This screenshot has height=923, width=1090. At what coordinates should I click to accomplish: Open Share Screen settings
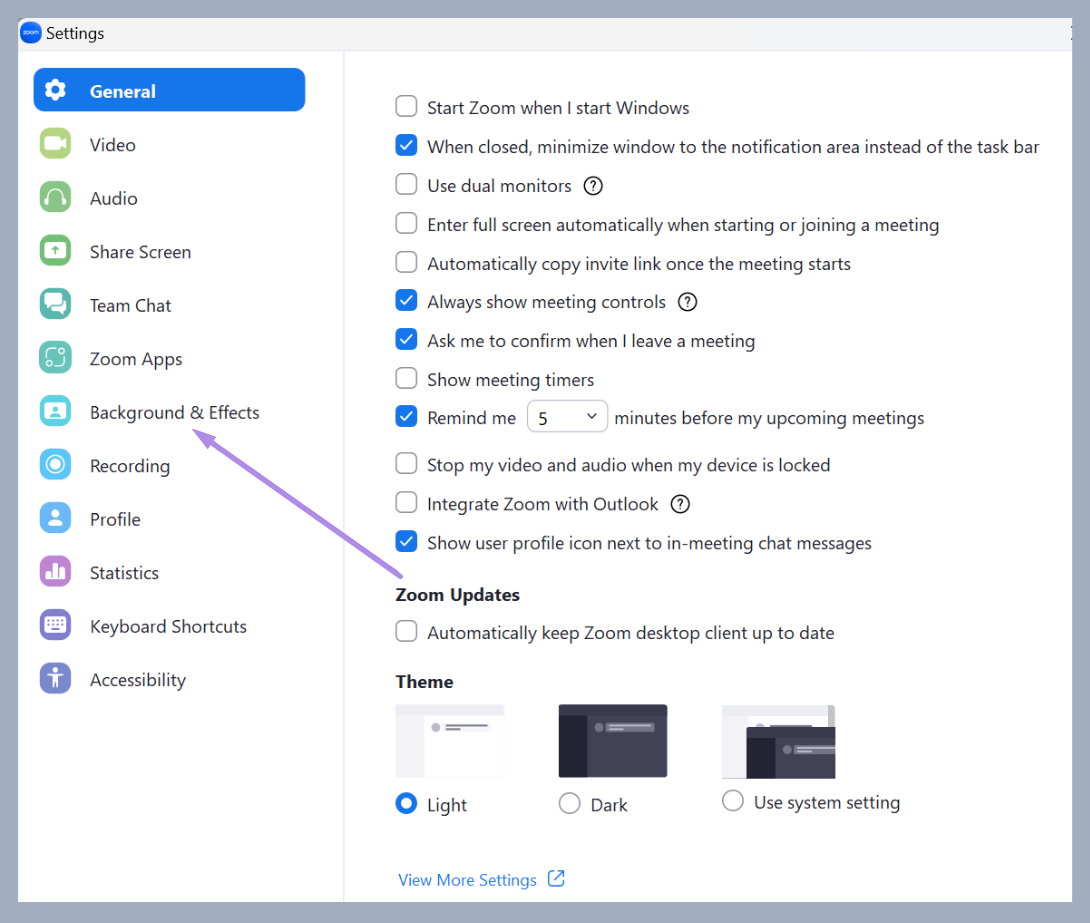[x=169, y=251]
